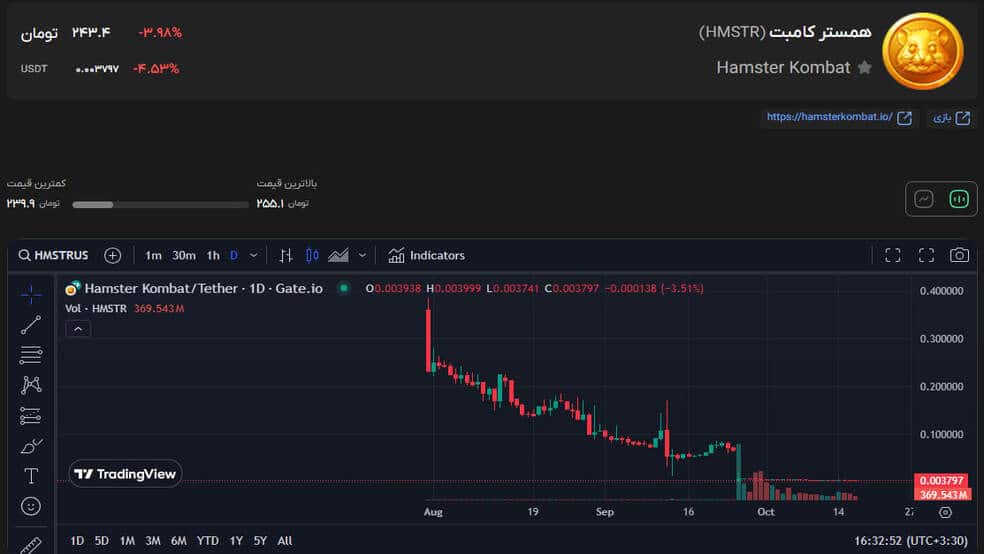
Task: Open timezone menu 16:32:52 (UTC+3:30)
Action: (x=911, y=541)
